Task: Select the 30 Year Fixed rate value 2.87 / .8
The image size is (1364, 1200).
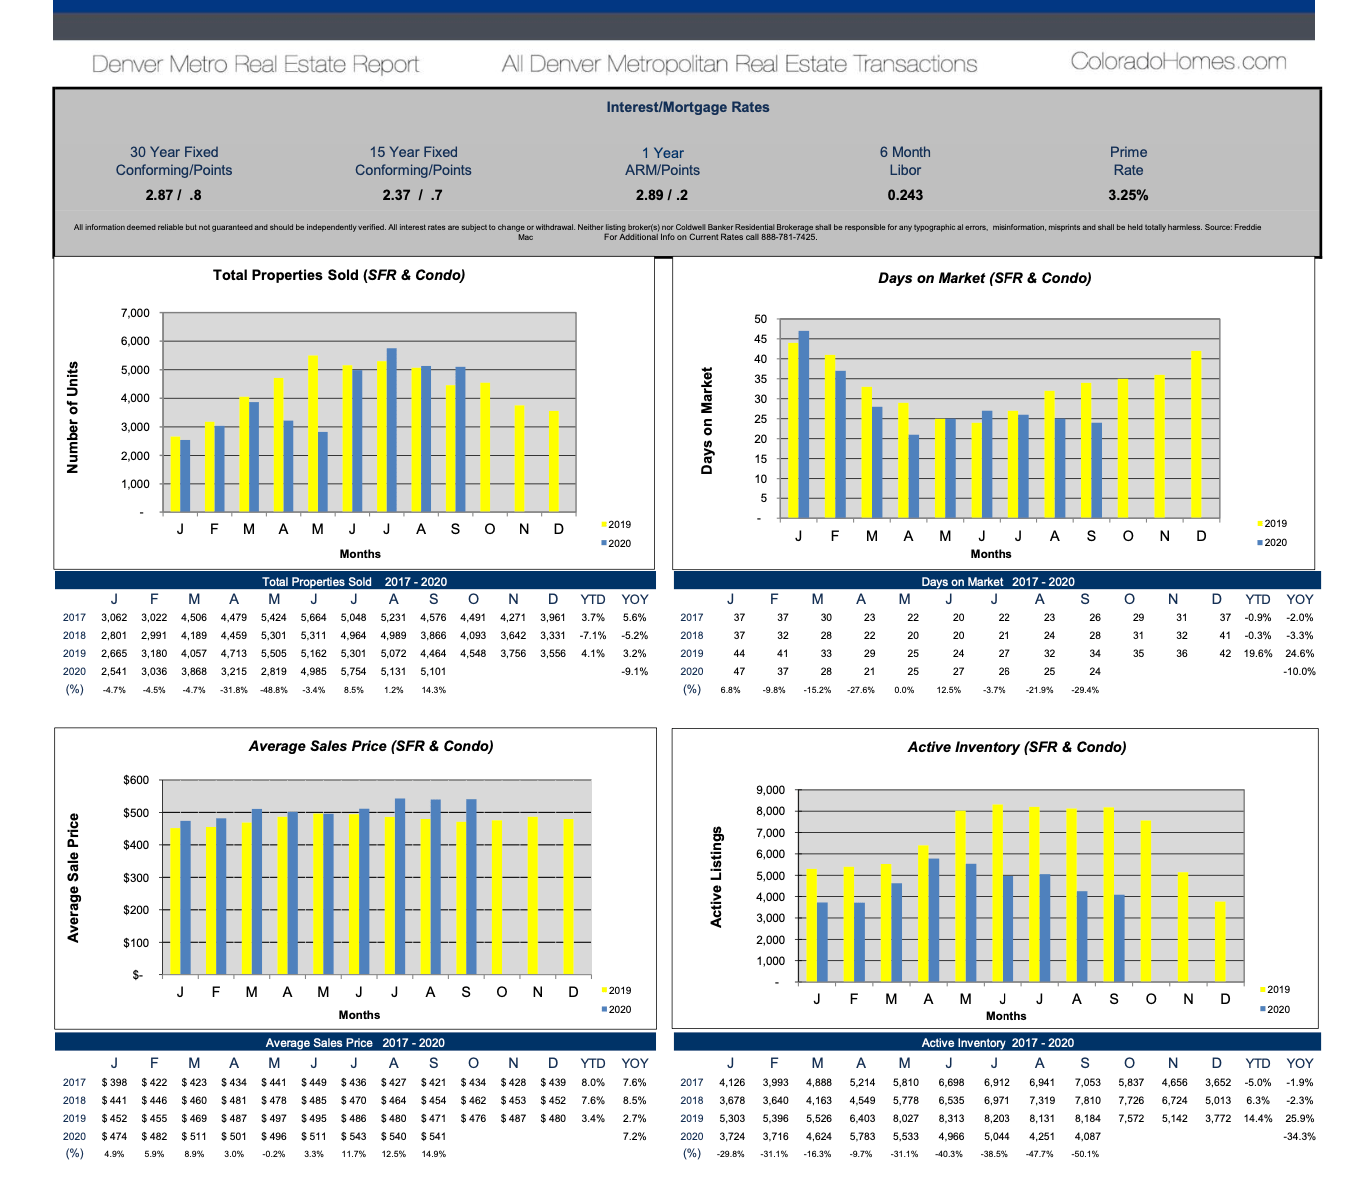Action: 173,195
